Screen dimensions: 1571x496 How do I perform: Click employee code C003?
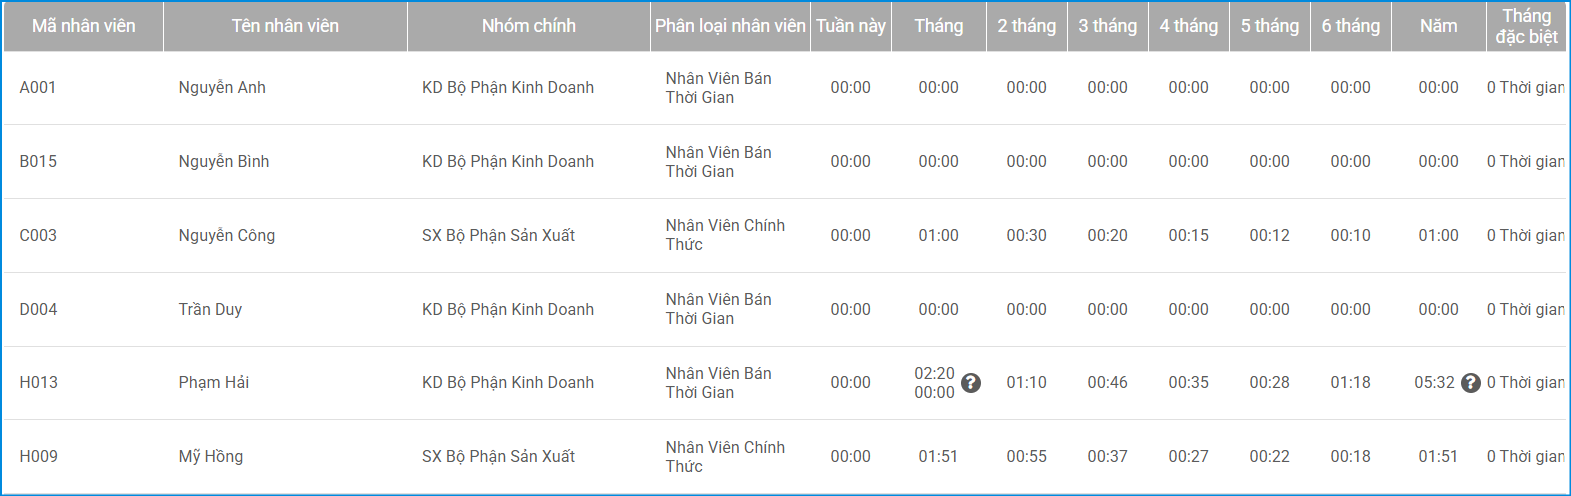[x=38, y=236]
